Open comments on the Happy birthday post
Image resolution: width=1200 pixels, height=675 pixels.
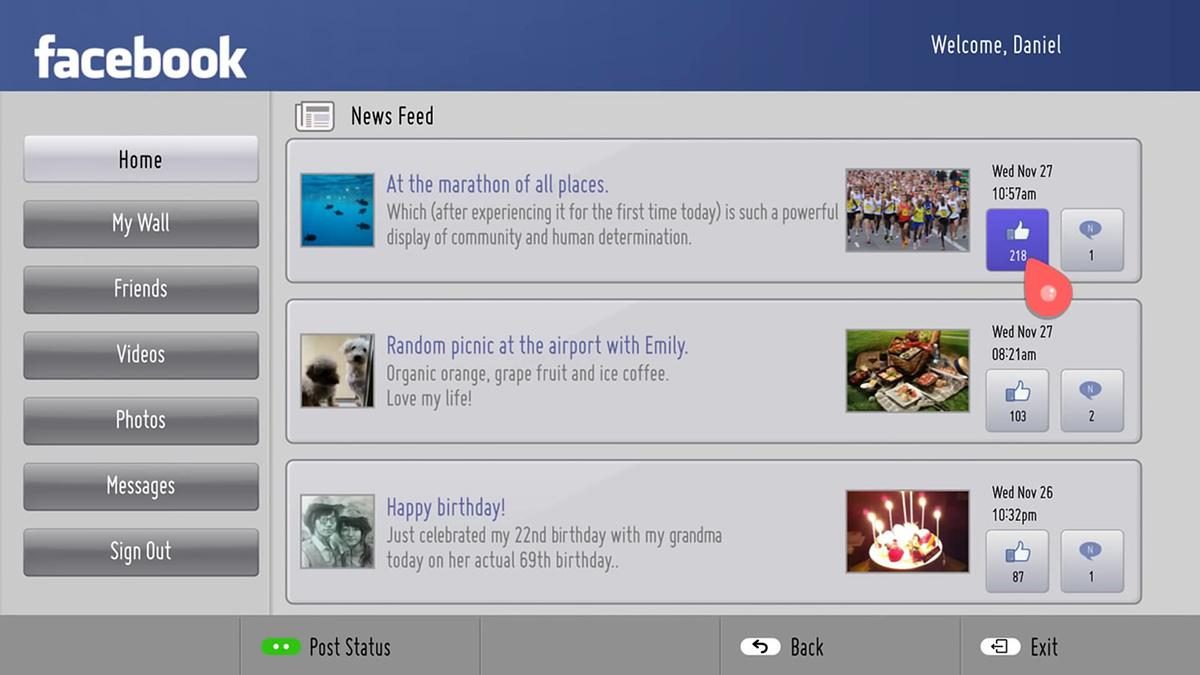[x=1091, y=562]
